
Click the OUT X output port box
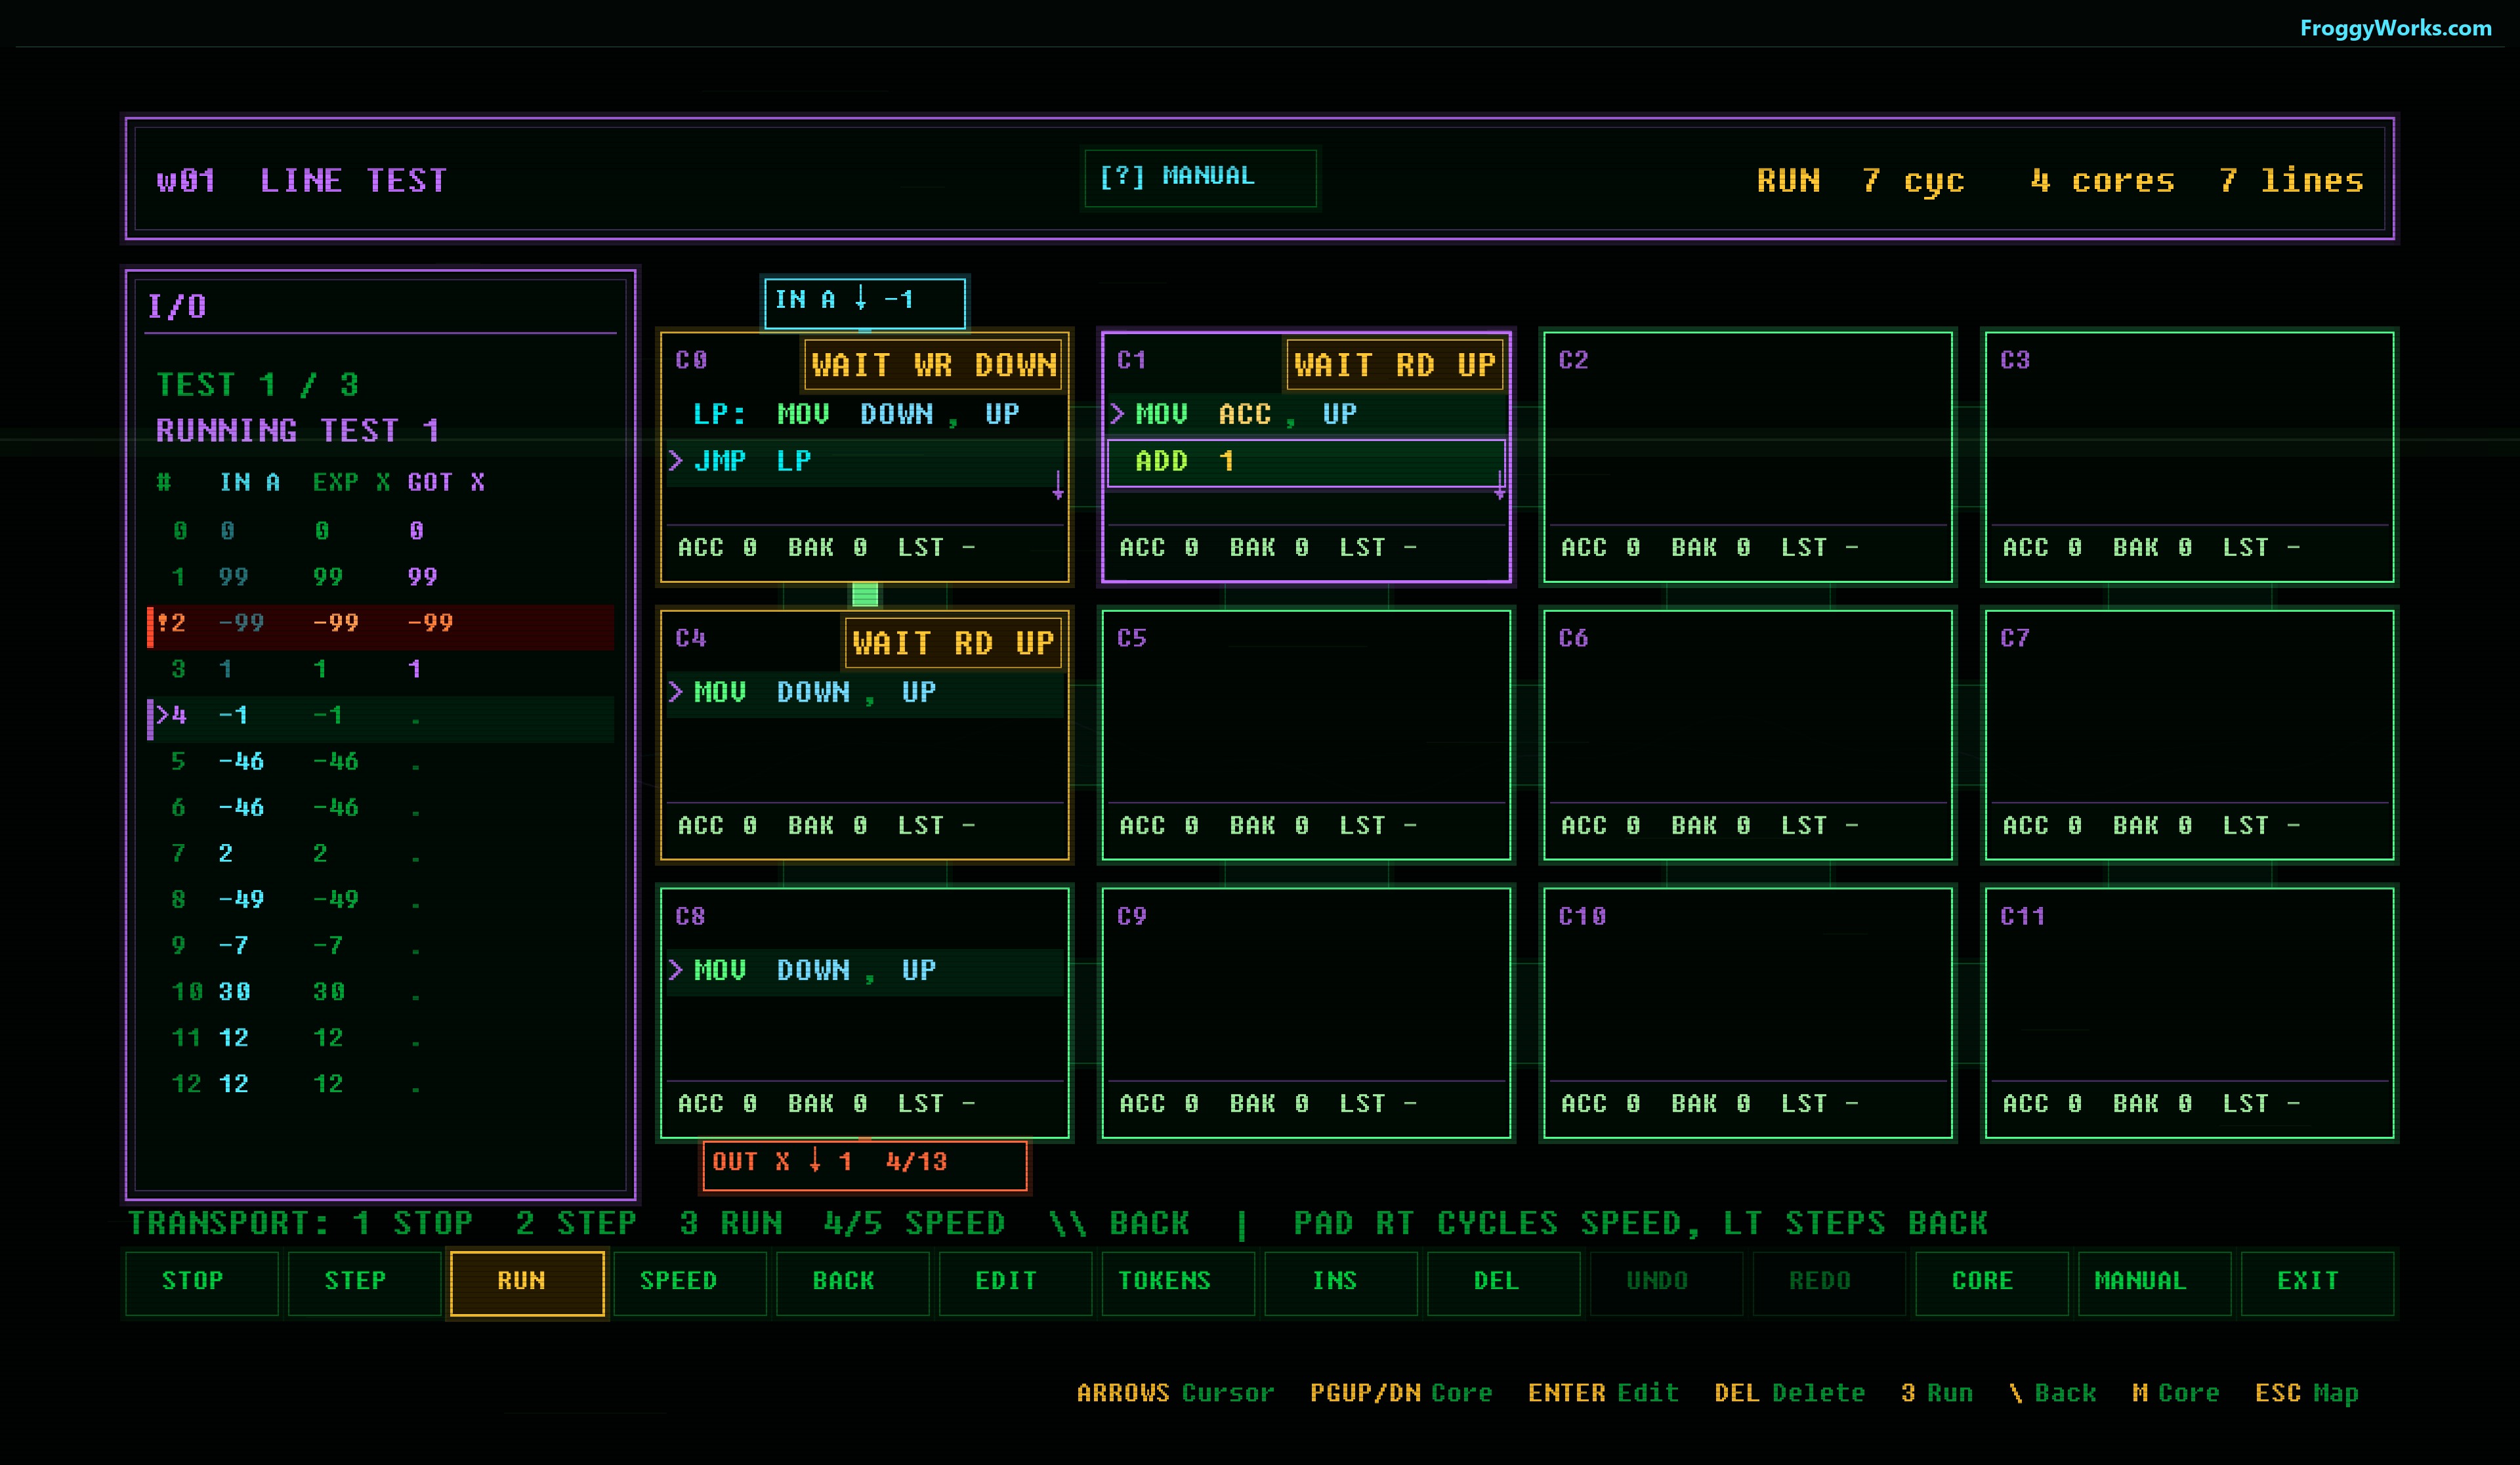865,1165
